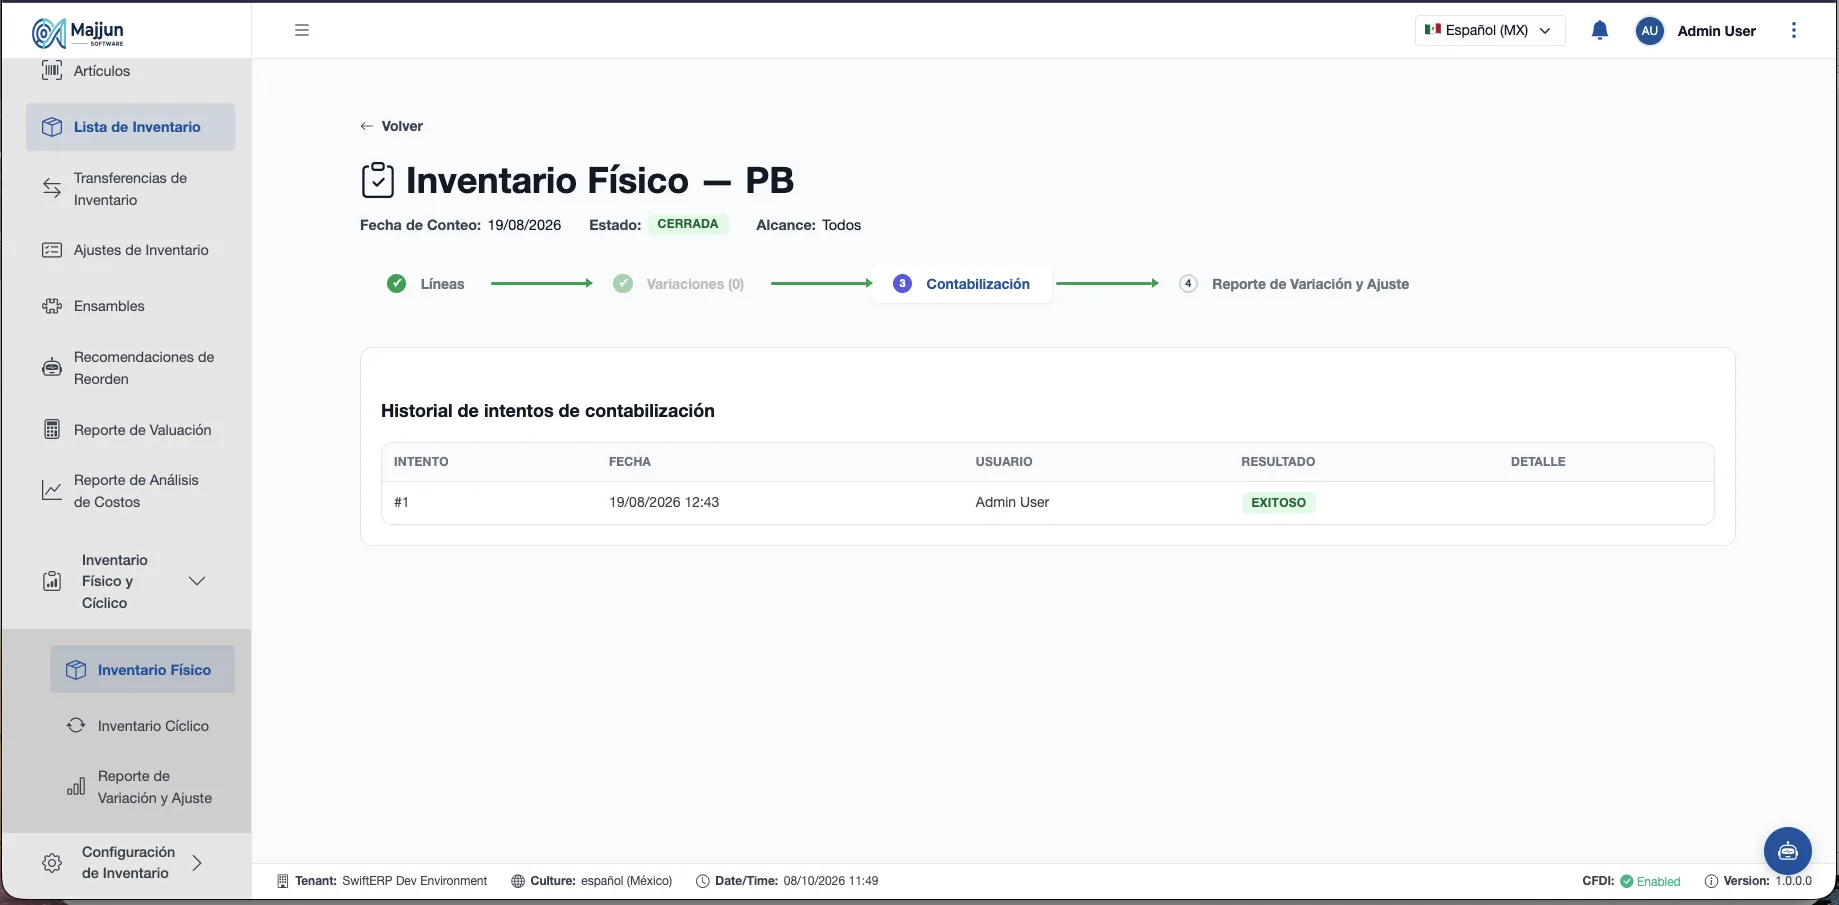Collapse the Inventario Físico y Cíclico section
Screen dimensions: 1839x905
(197, 581)
